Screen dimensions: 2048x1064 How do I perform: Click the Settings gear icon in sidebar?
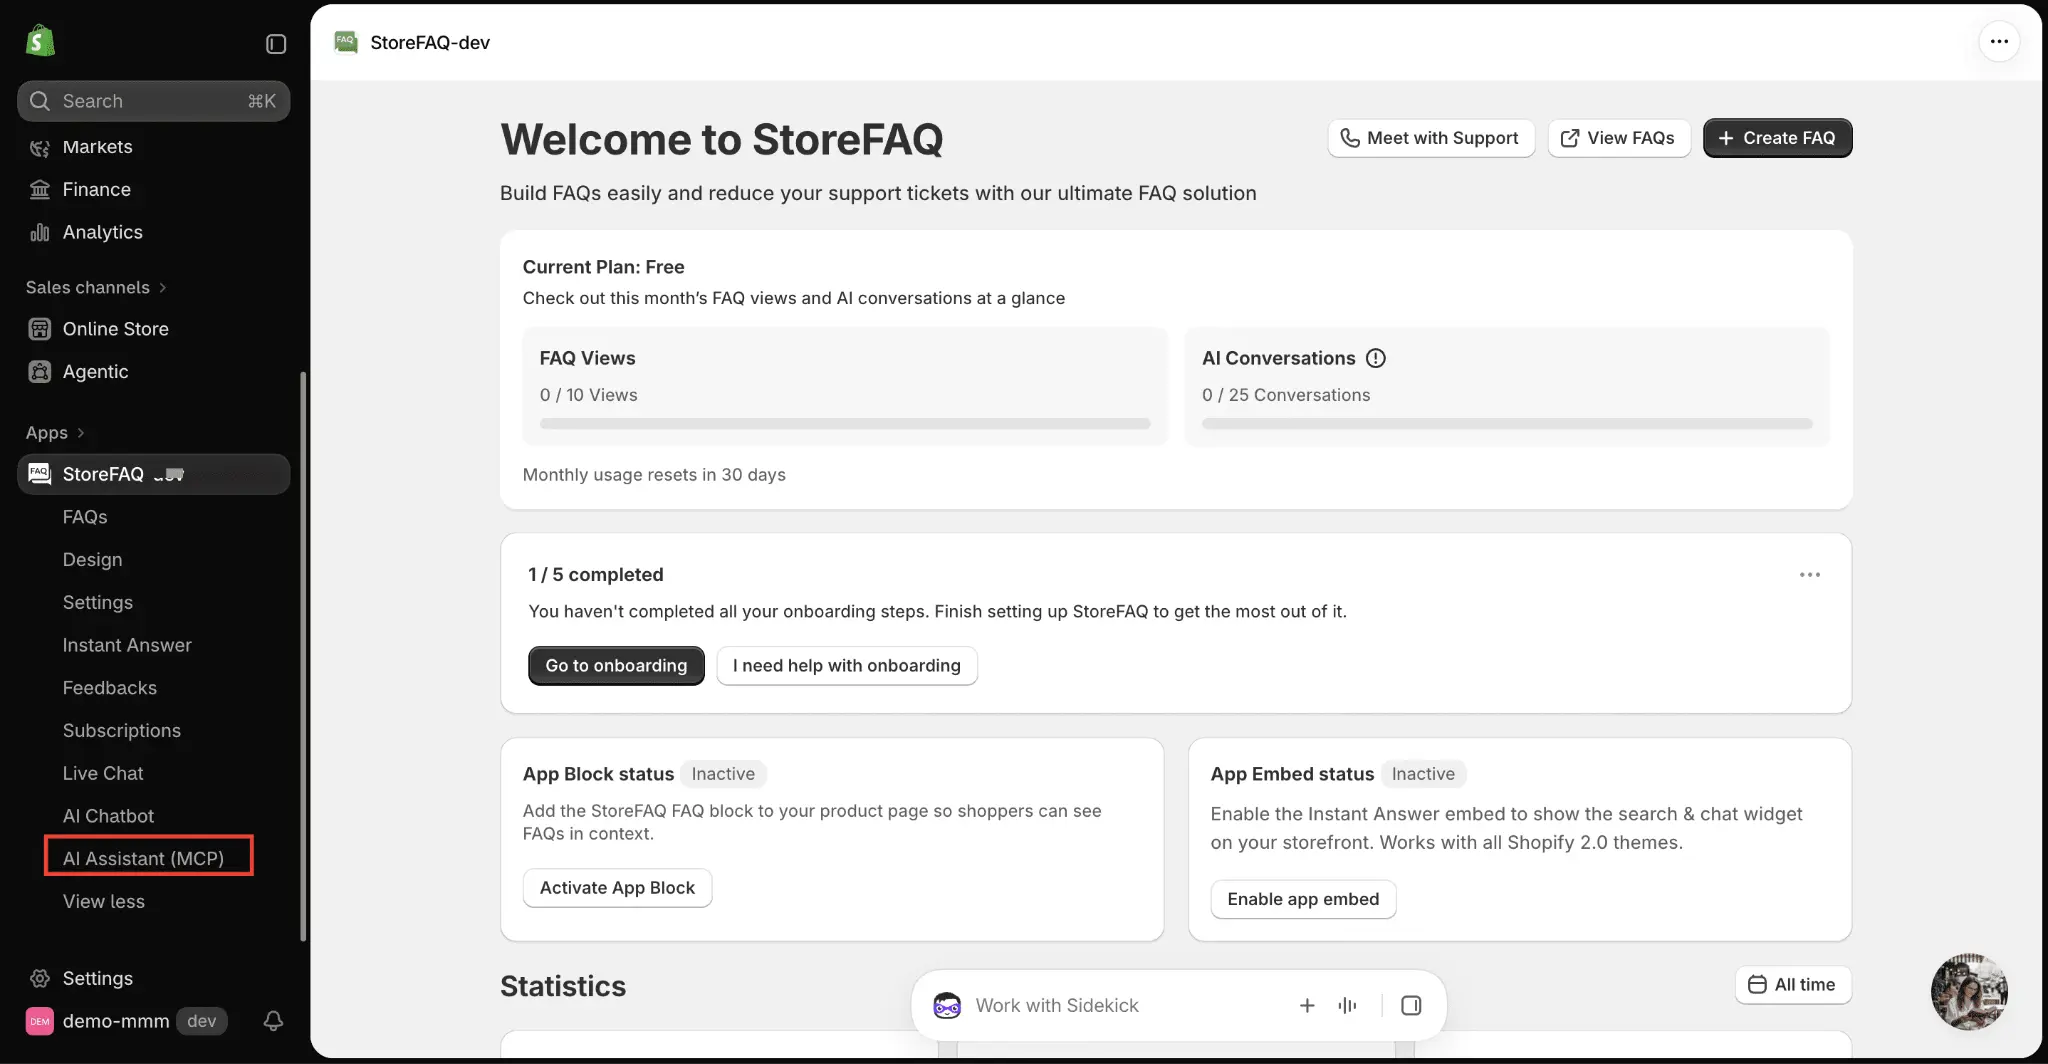tap(40, 978)
